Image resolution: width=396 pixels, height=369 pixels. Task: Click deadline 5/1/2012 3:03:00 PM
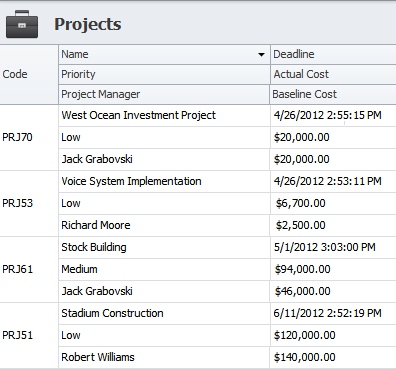click(333, 247)
